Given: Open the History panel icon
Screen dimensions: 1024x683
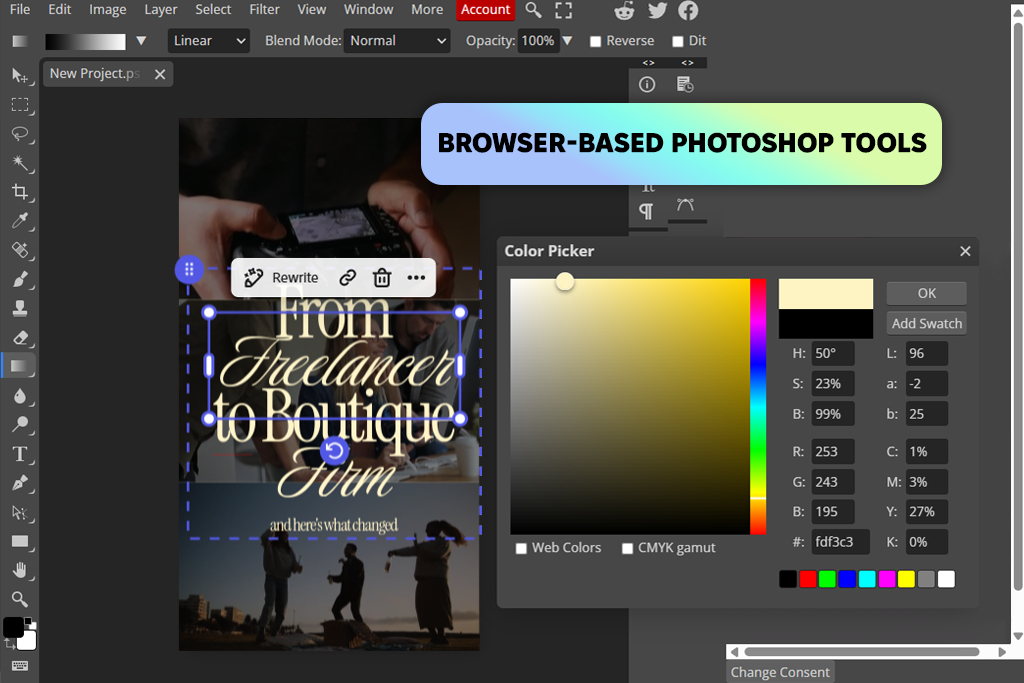Looking at the screenshot, I should 684,84.
